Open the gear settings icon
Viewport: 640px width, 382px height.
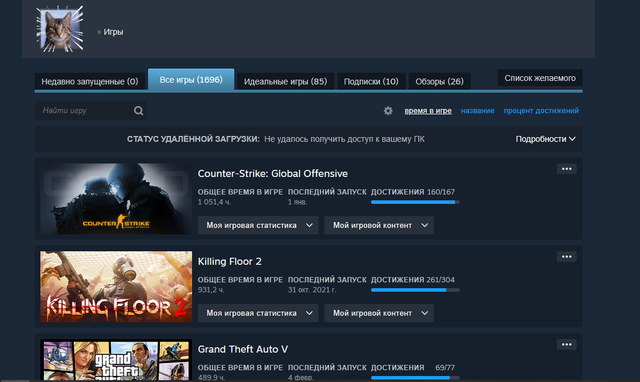[x=388, y=111]
